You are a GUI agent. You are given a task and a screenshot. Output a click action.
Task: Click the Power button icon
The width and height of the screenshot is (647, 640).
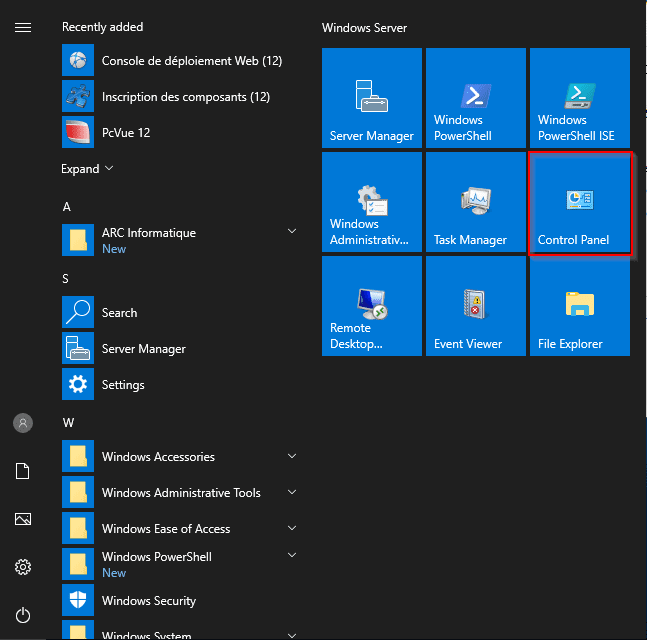[x=23, y=615]
